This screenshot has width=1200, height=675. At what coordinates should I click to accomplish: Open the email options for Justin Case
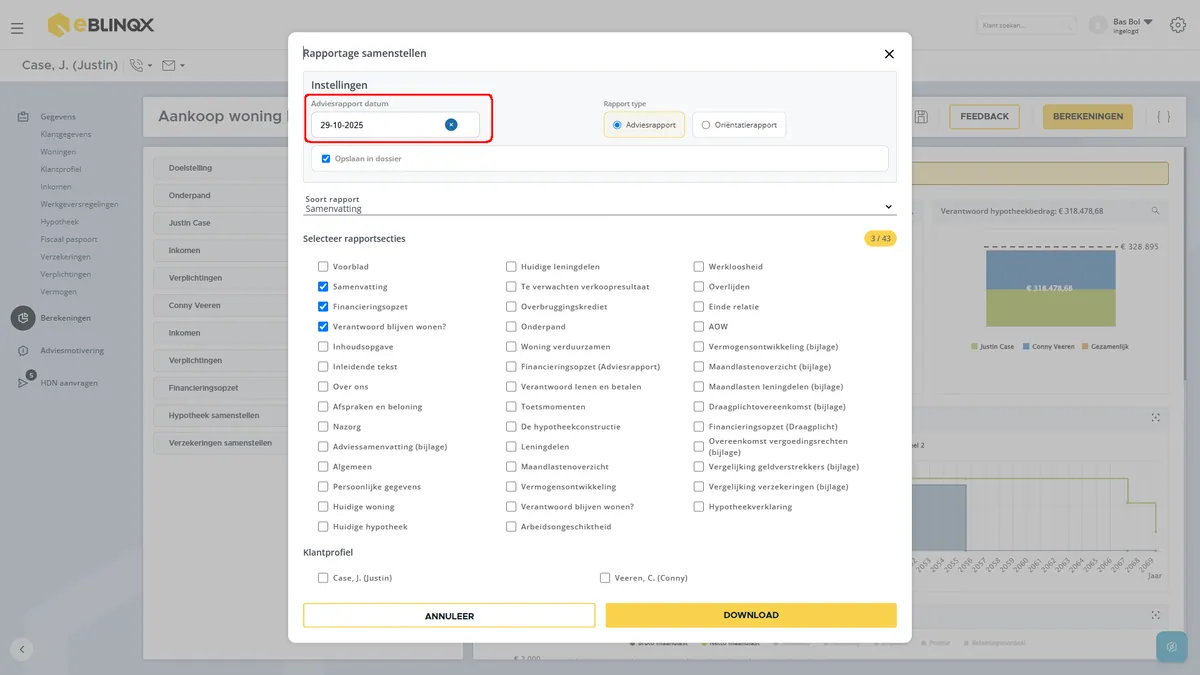click(x=173, y=66)
